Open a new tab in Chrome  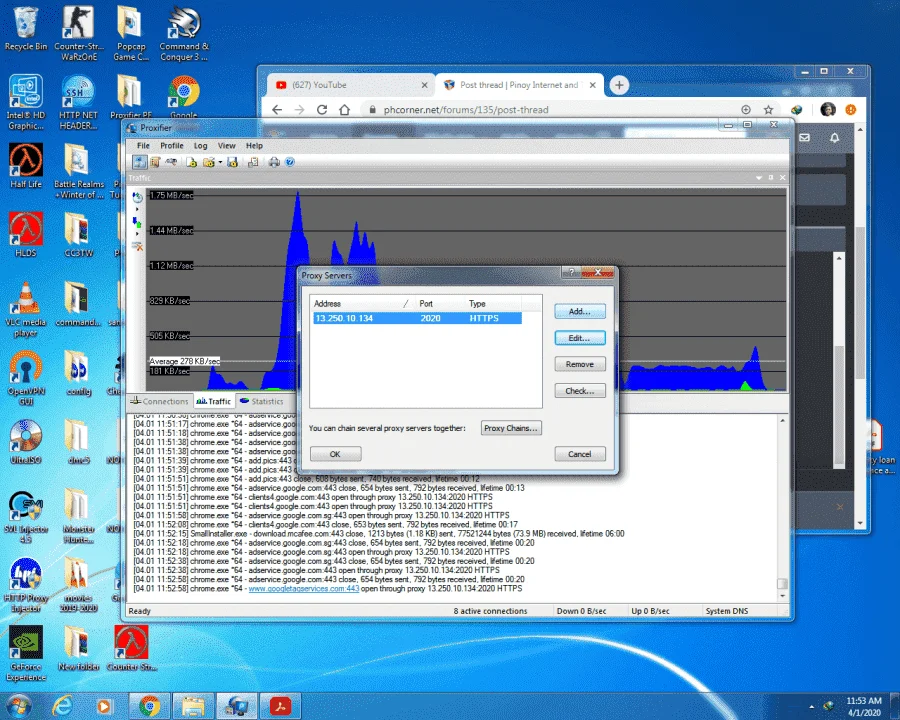(x=619, y=85)
